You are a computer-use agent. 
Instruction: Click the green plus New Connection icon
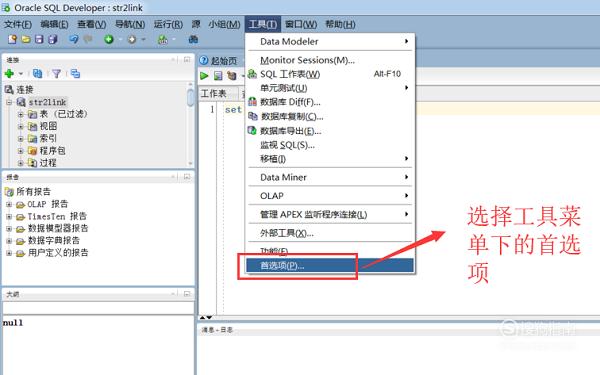click(9, 73)
